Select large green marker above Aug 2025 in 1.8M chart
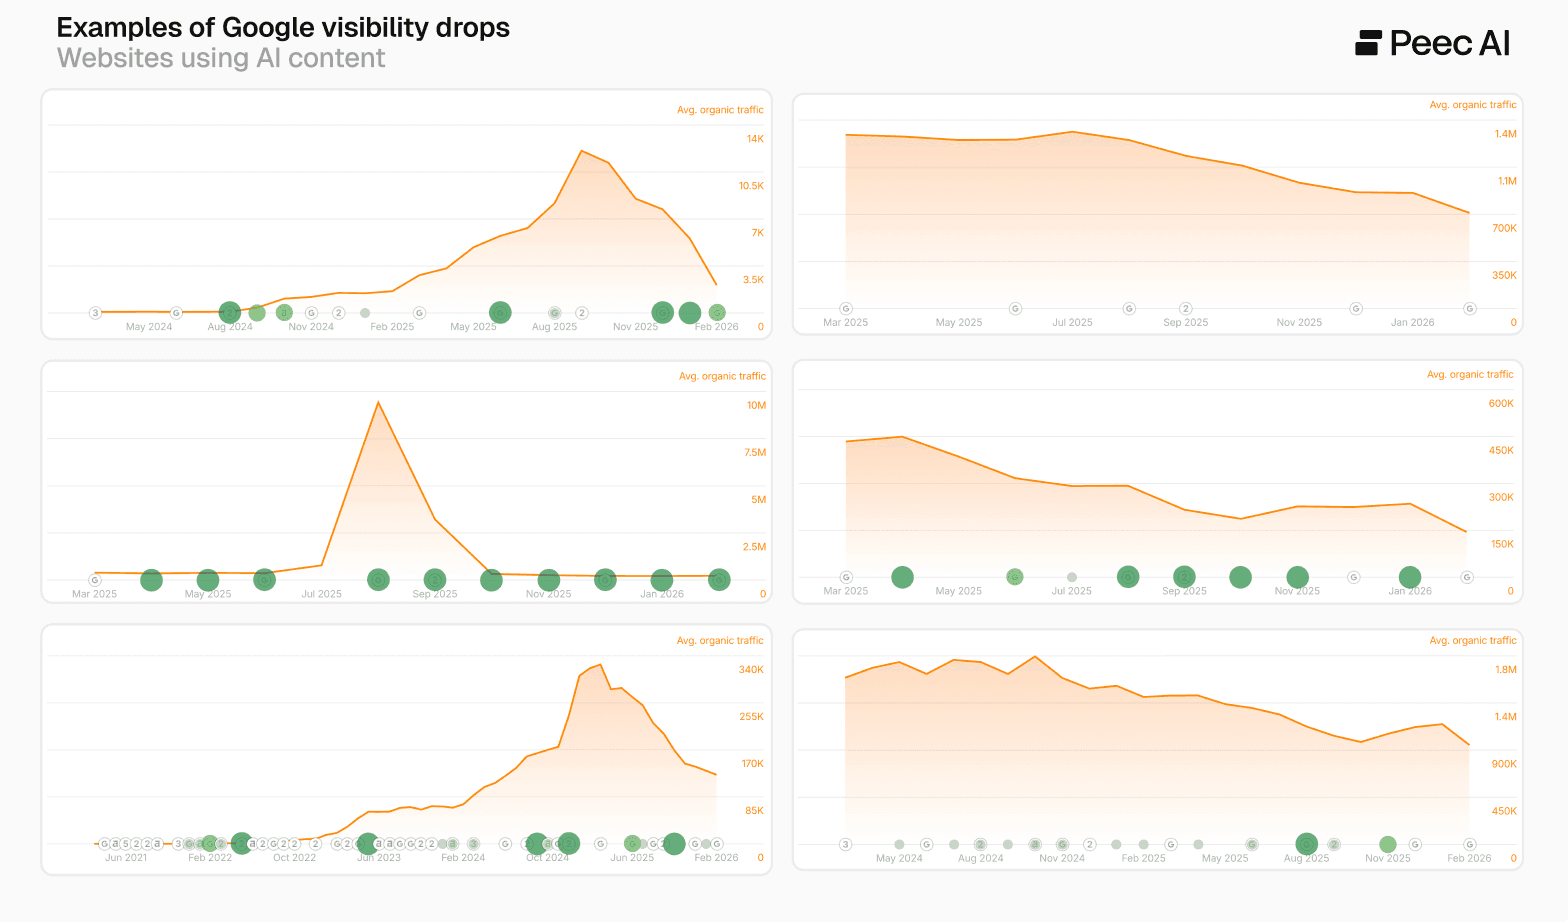 point(1307,845)
